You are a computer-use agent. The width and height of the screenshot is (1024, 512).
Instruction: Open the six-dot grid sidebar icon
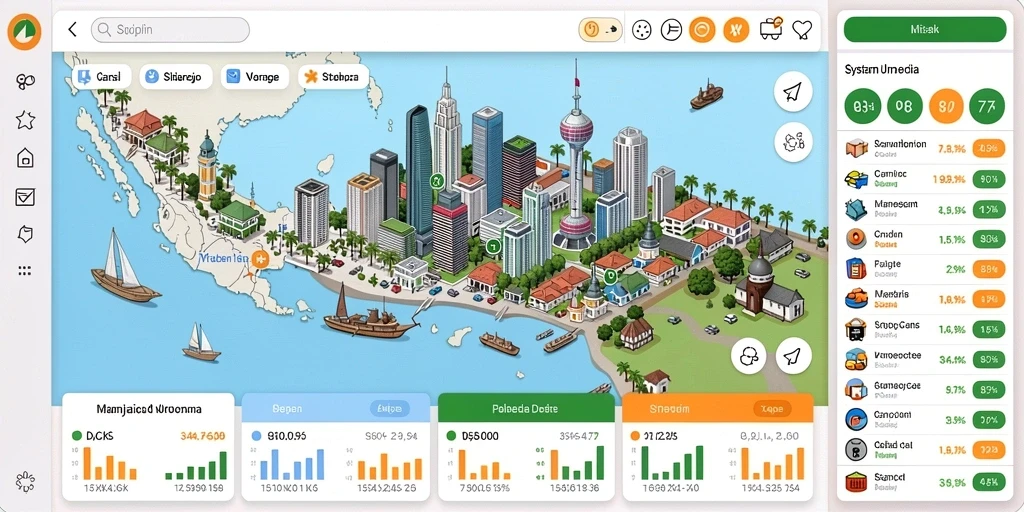pyautogui.click(x=25, y=270)
